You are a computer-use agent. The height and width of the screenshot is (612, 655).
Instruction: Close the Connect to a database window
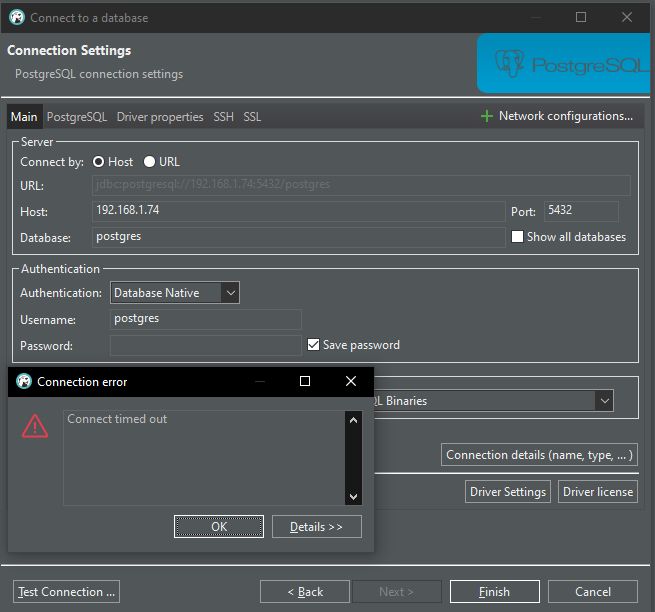click(627, 17)
